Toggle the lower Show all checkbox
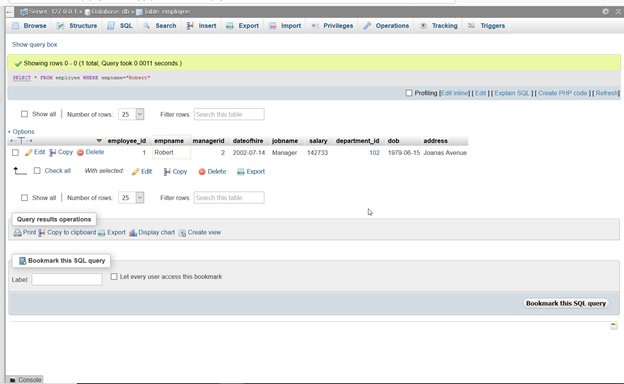Viewport: 624px width, 384px height. coord(24,198)
